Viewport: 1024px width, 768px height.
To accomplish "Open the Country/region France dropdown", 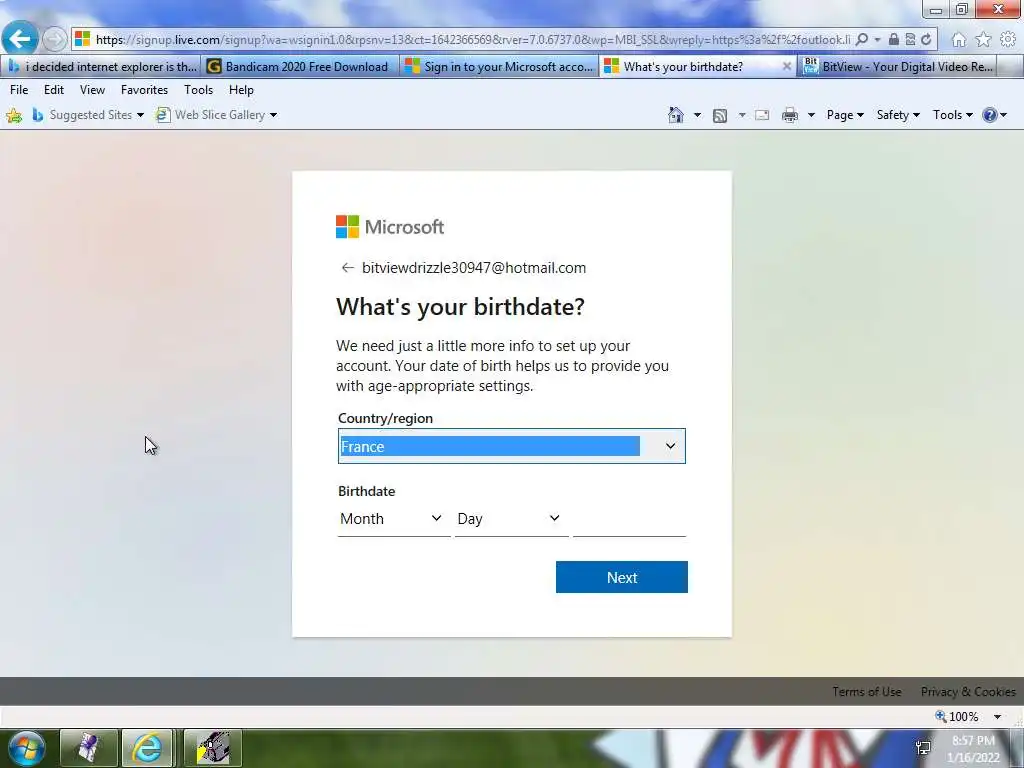I will (x=511, y=447).
